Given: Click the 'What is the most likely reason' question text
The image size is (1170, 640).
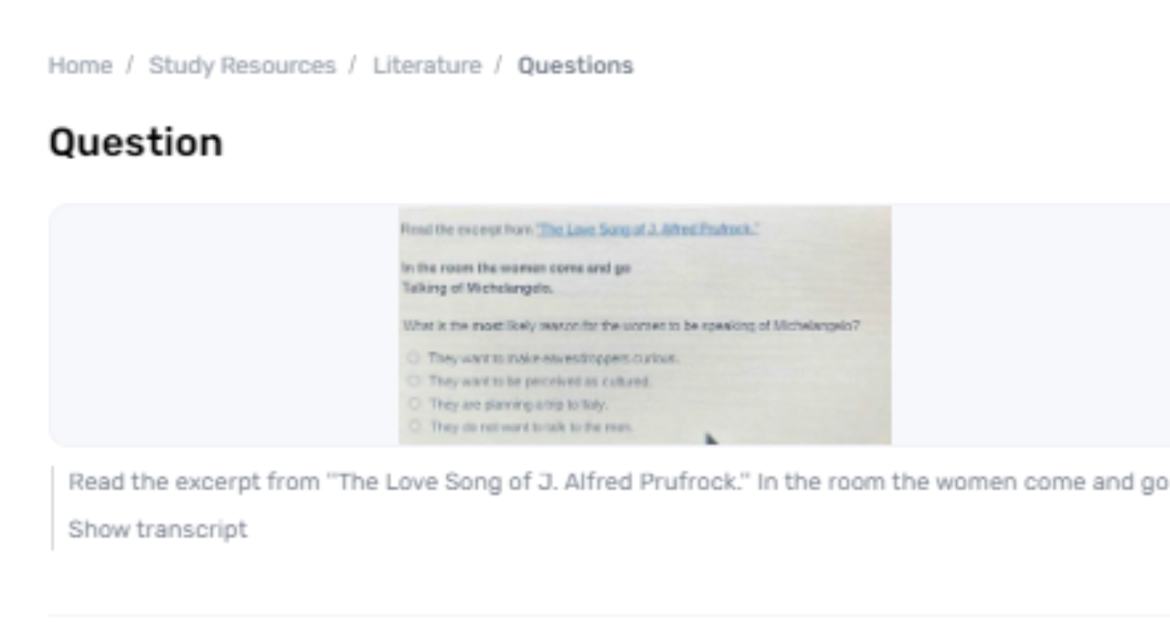Looking at the screenshot, I should (631, 325).
